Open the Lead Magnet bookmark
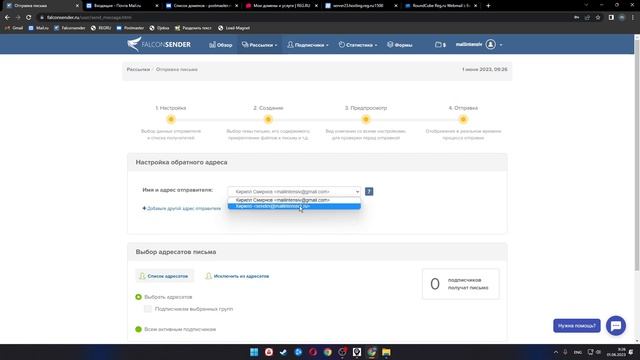This screenshot has height=360, width=640. click(x=234, y=28)
